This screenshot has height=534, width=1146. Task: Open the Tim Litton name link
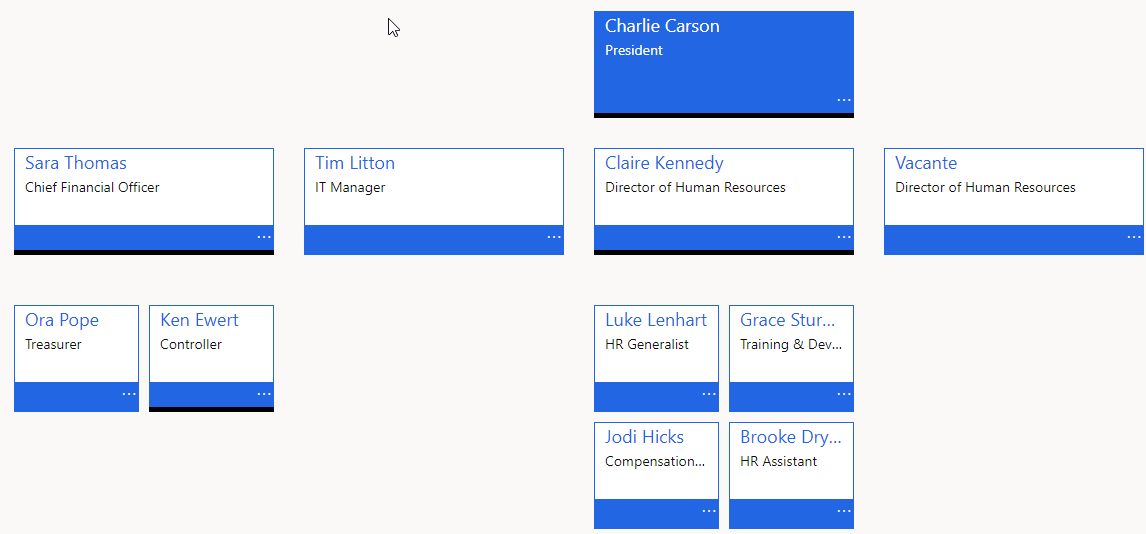click(354, 163)
